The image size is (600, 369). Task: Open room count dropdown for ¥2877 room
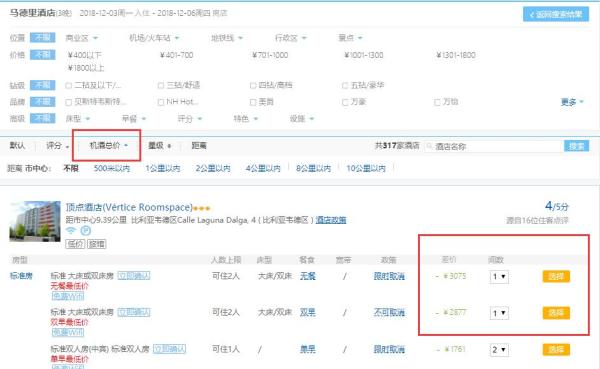pyautogui.click(x=499, y=313)
